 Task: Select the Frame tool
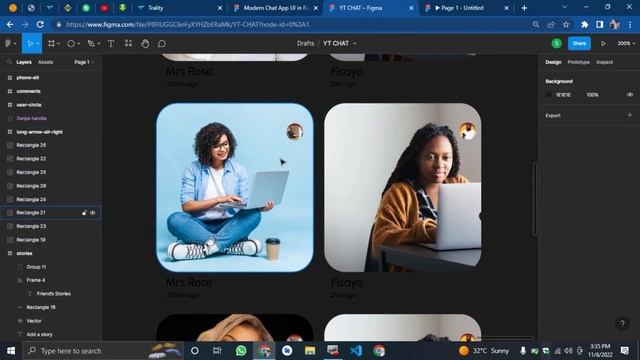click(x=51, y=43)
